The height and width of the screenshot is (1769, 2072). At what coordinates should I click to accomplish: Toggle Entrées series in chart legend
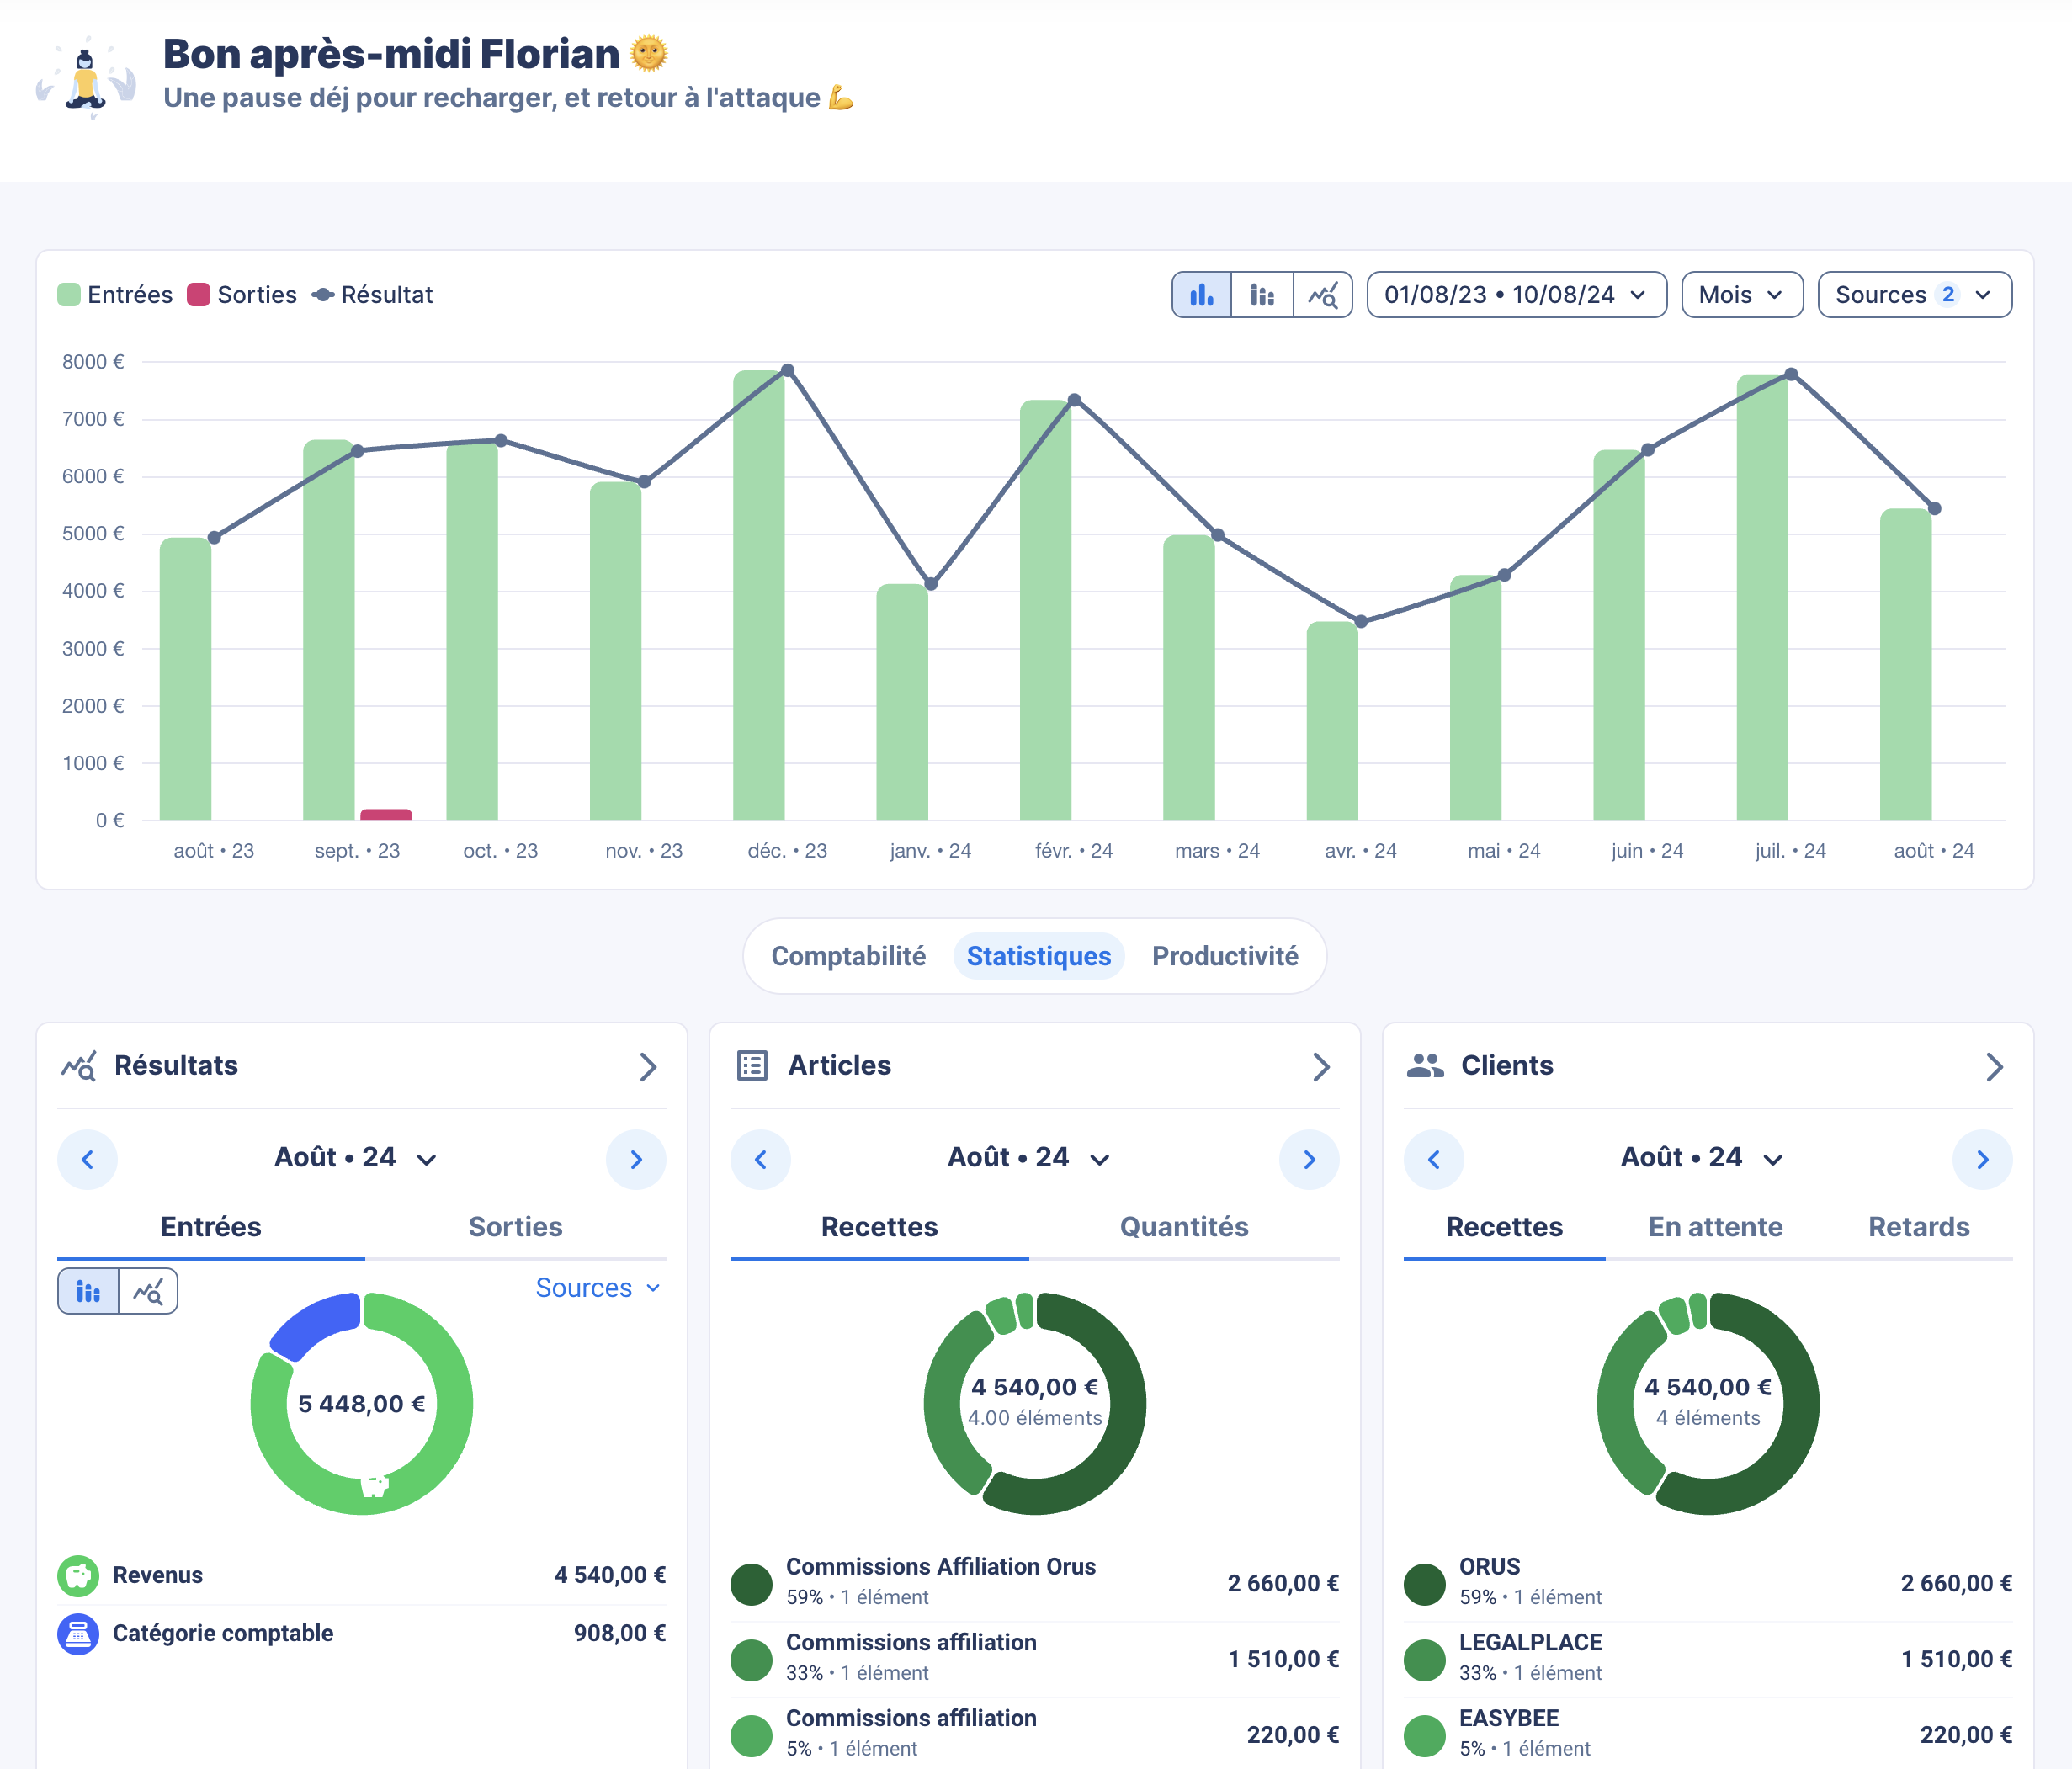tap(115, 295)
